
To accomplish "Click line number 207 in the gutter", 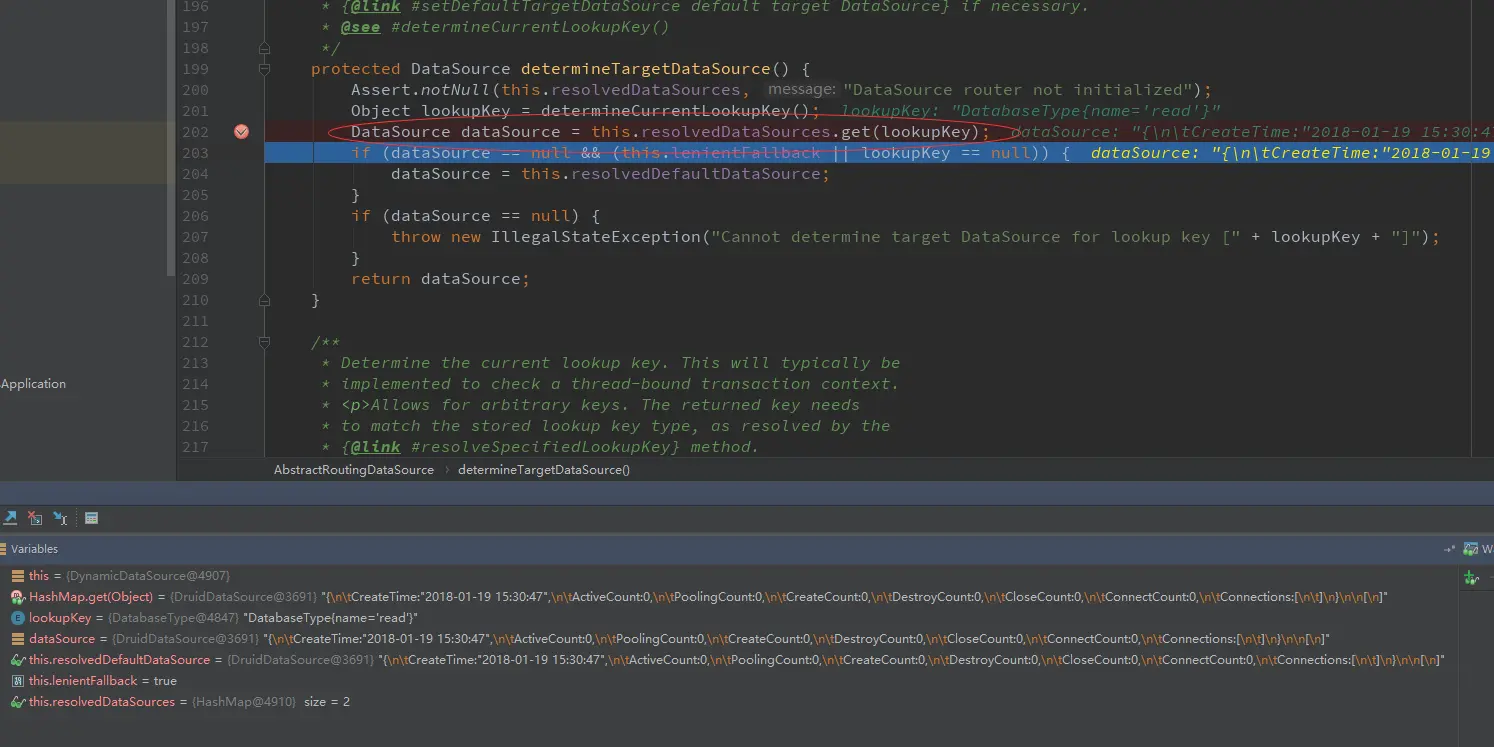I will [x=196, y=237].
